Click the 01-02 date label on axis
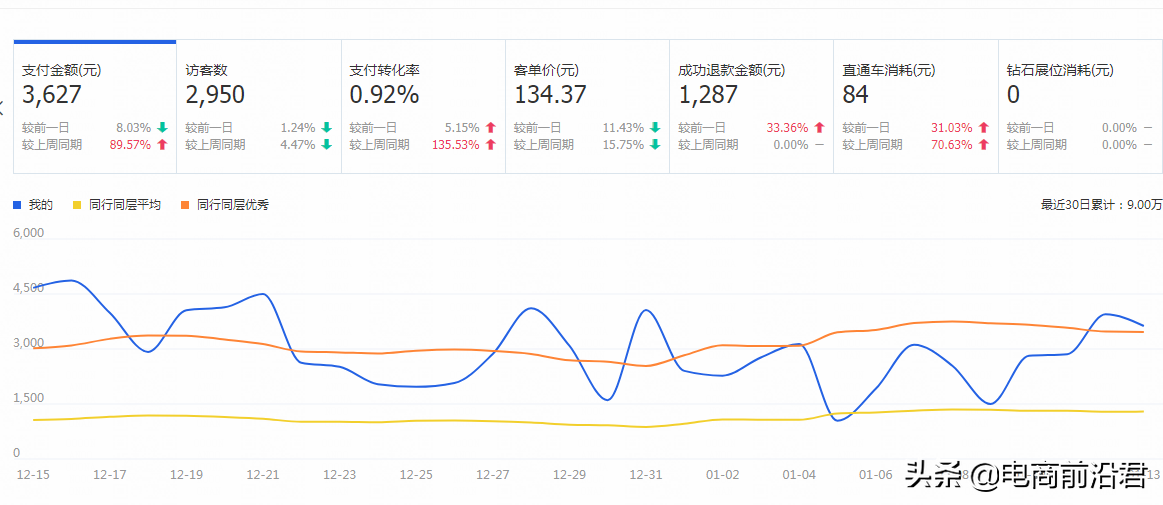This screenshot has width=1163, height=505. point(722,475)
